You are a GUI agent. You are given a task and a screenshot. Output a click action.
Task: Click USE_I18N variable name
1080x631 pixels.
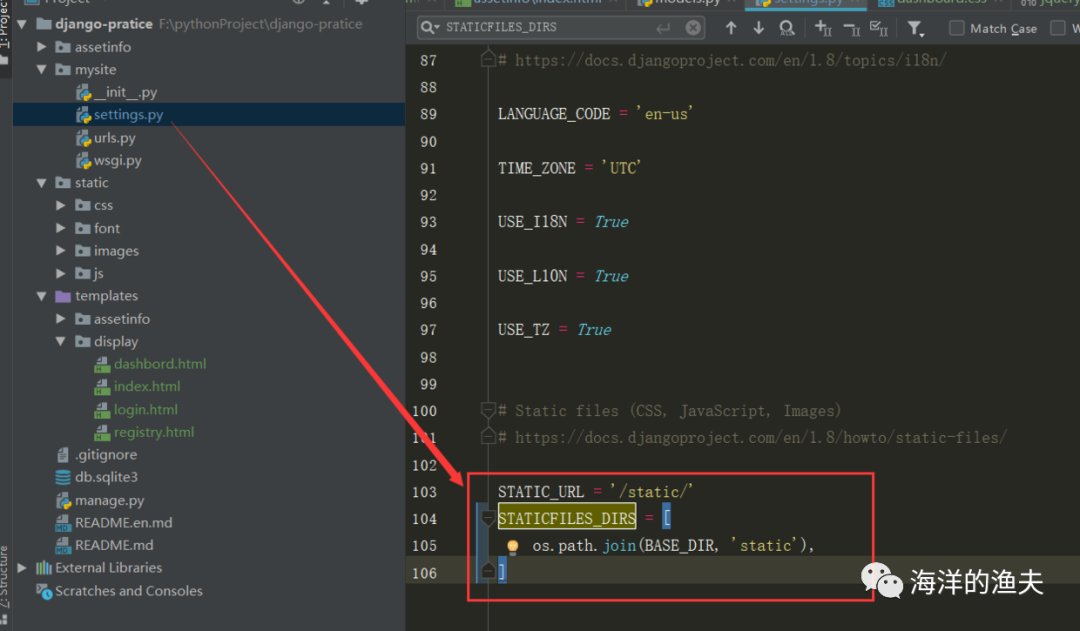point(532,222)
